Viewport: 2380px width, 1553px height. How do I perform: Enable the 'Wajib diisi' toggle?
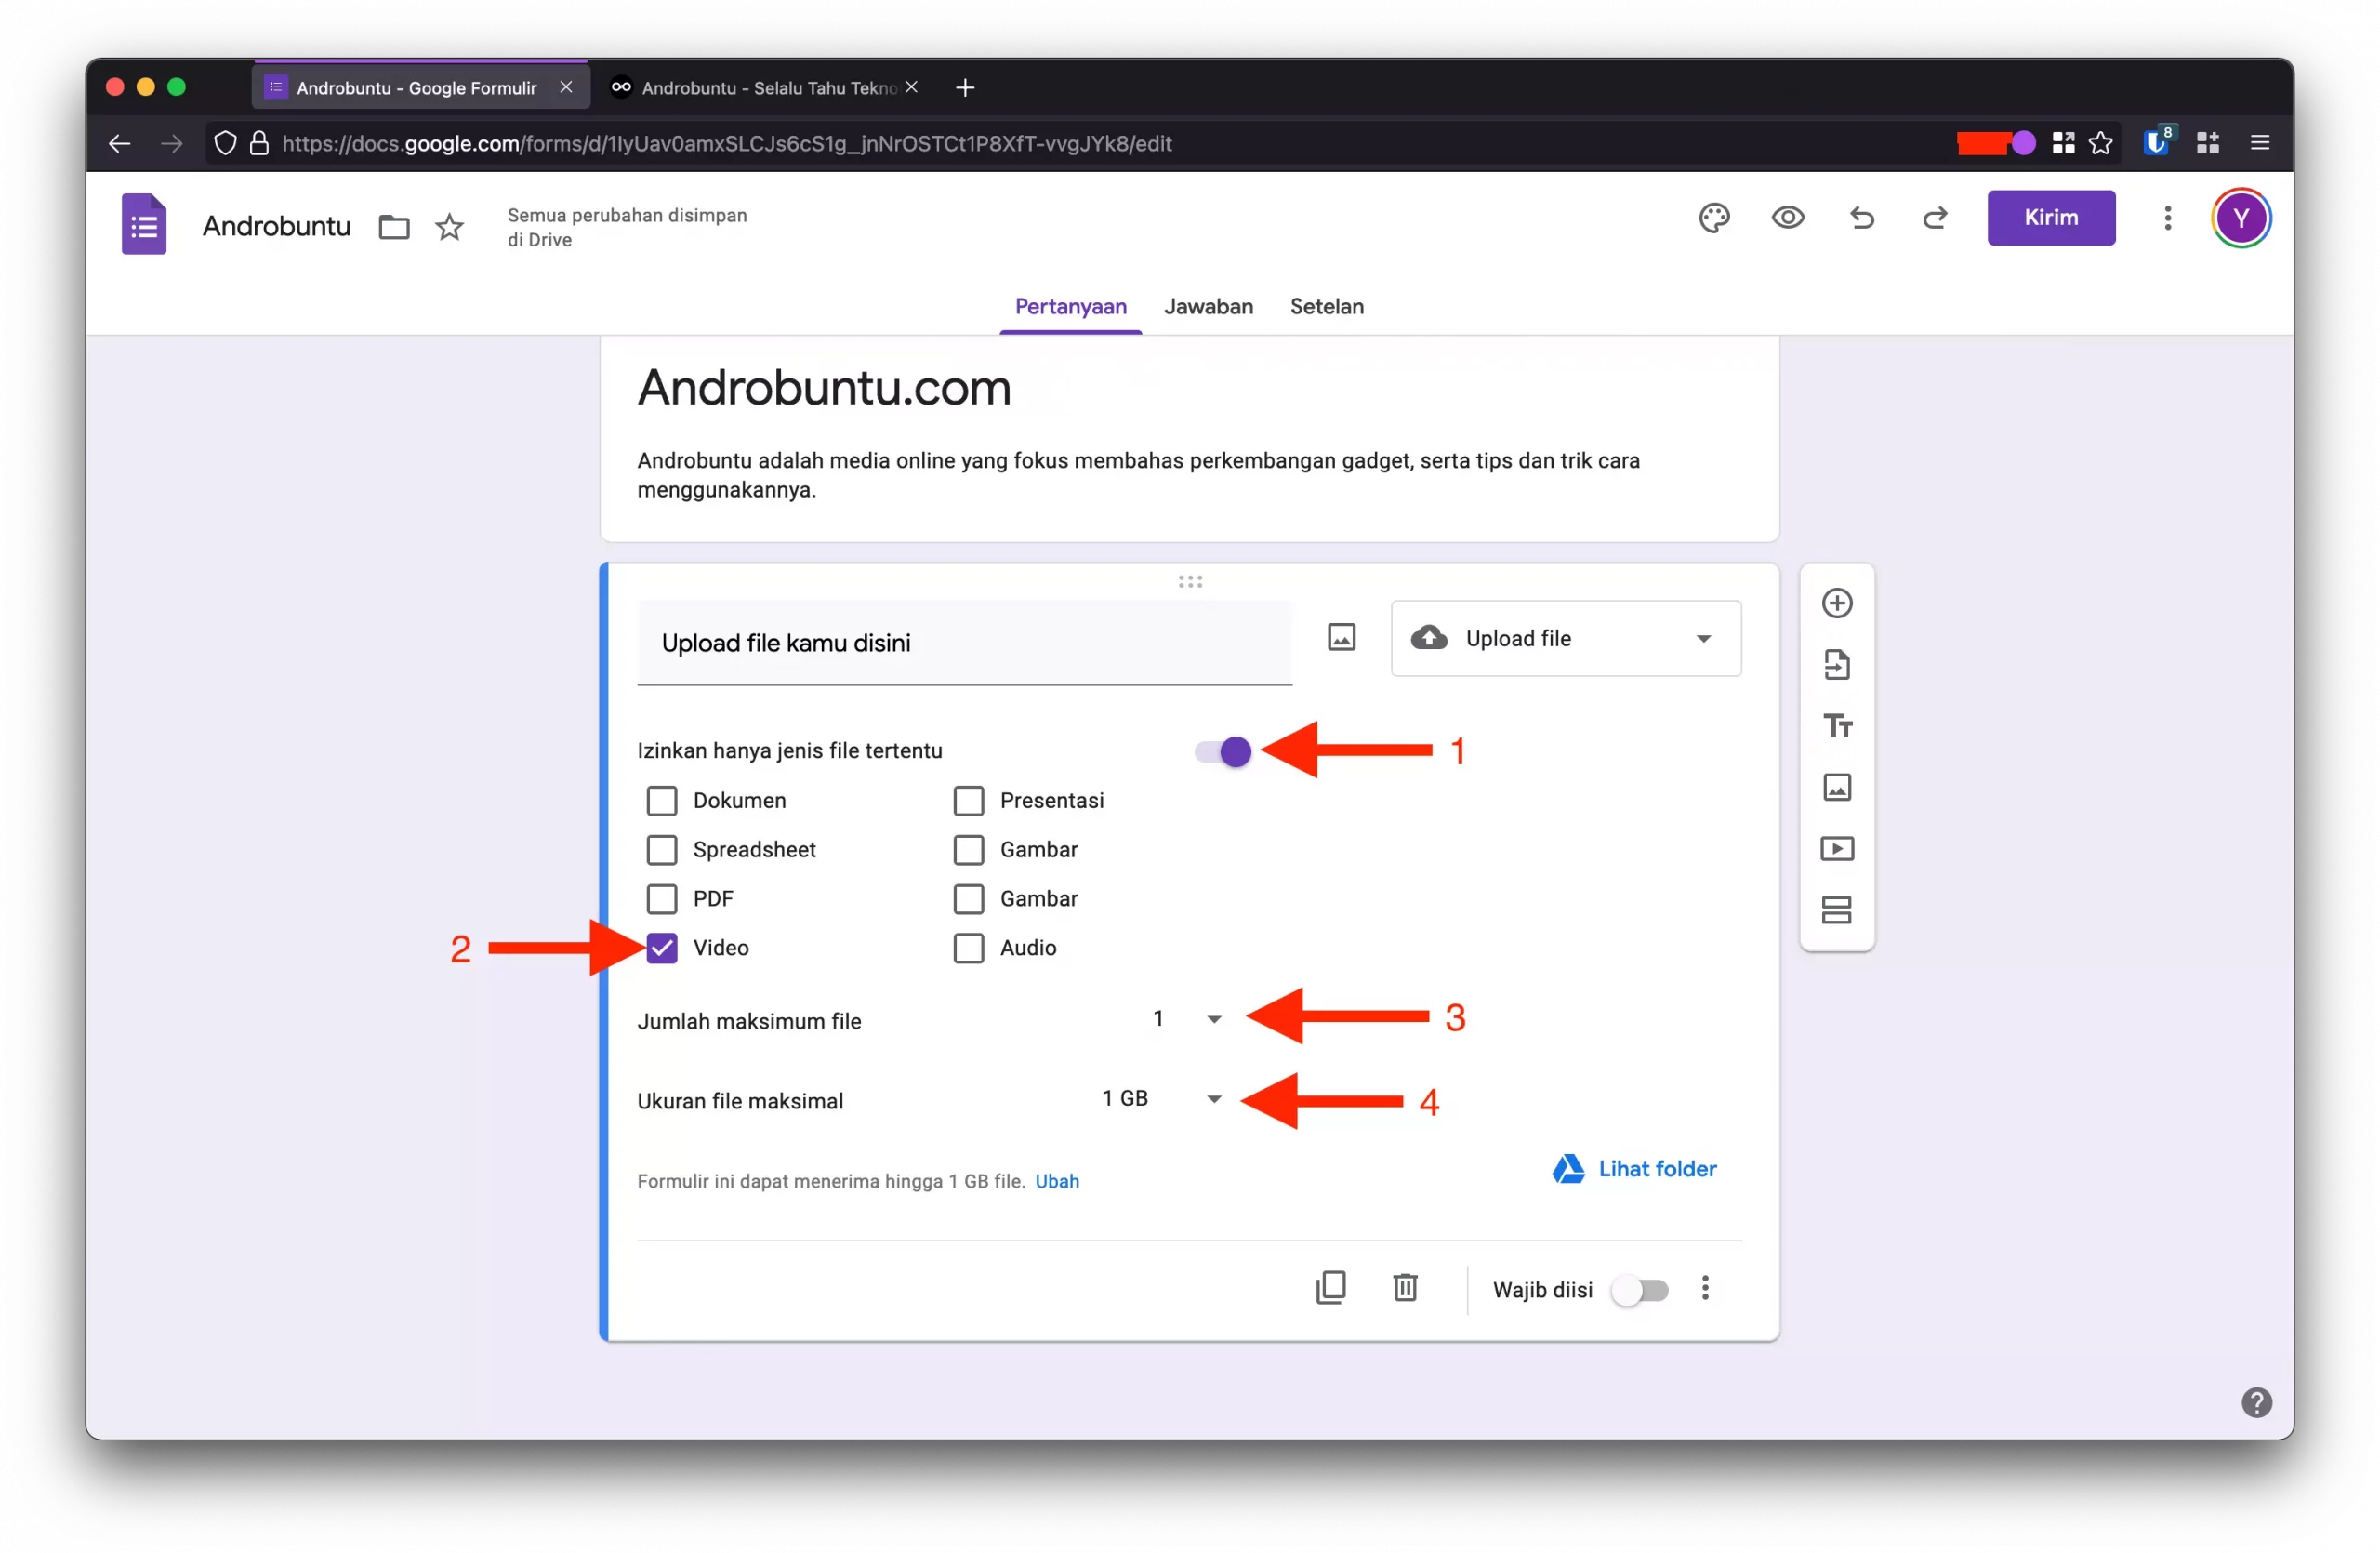(x=1640, y=1290)
